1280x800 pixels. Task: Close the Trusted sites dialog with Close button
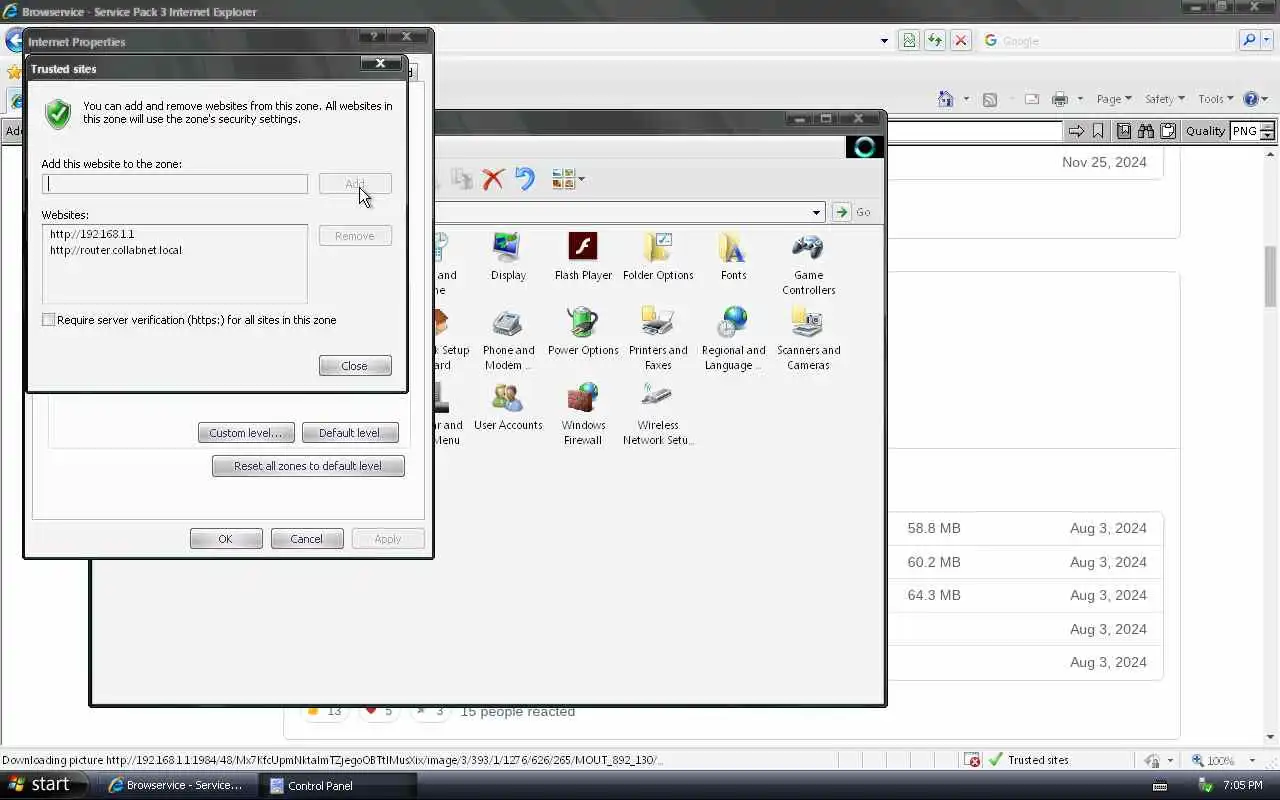pos(355,366)
